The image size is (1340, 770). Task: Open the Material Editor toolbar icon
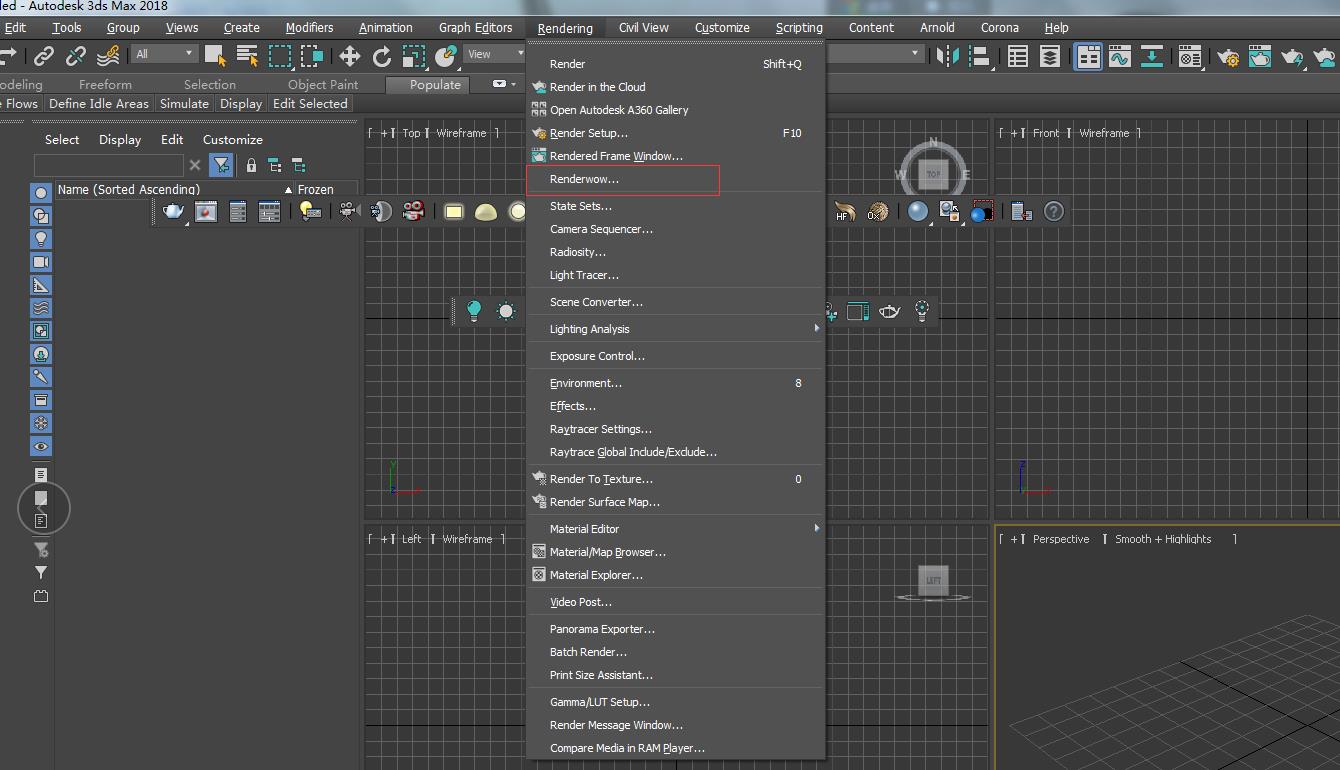tap(1190, 56)
